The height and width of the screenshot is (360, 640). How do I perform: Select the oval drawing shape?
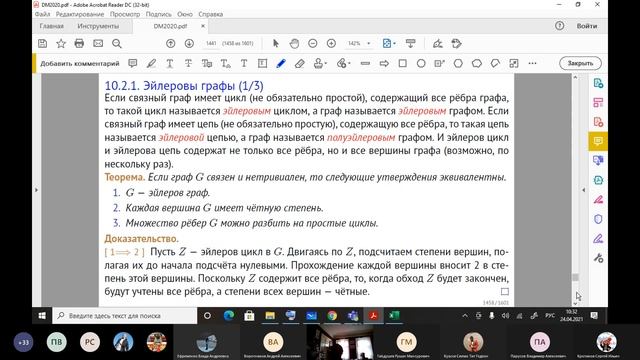[x=421, y=63]
